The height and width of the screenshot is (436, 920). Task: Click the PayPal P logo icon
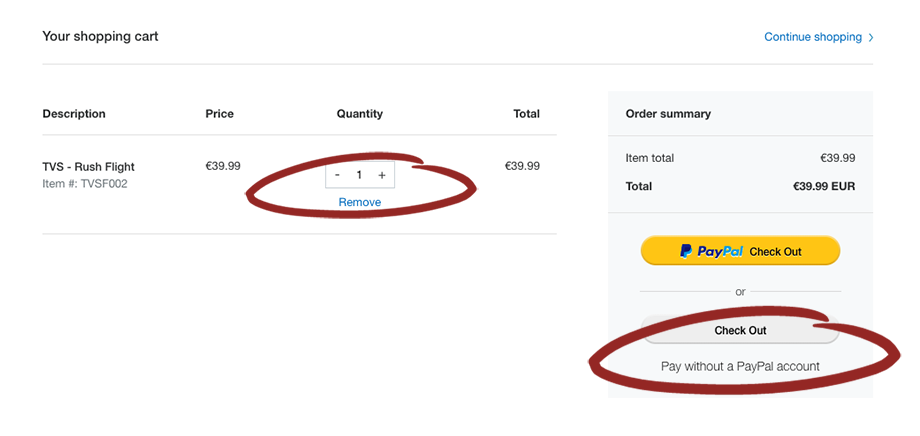click(x=686, y=251)
